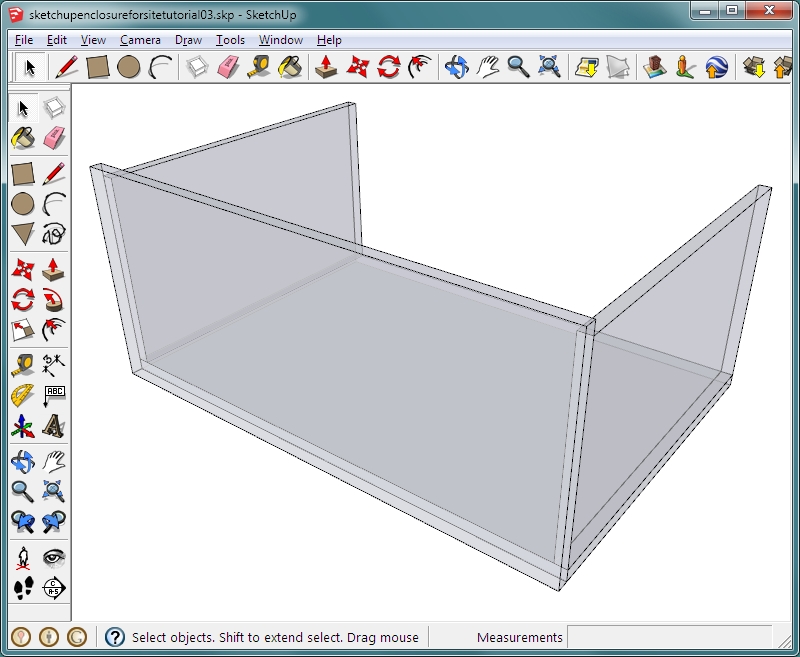Pick the 3D Text tool

(54, 426)
